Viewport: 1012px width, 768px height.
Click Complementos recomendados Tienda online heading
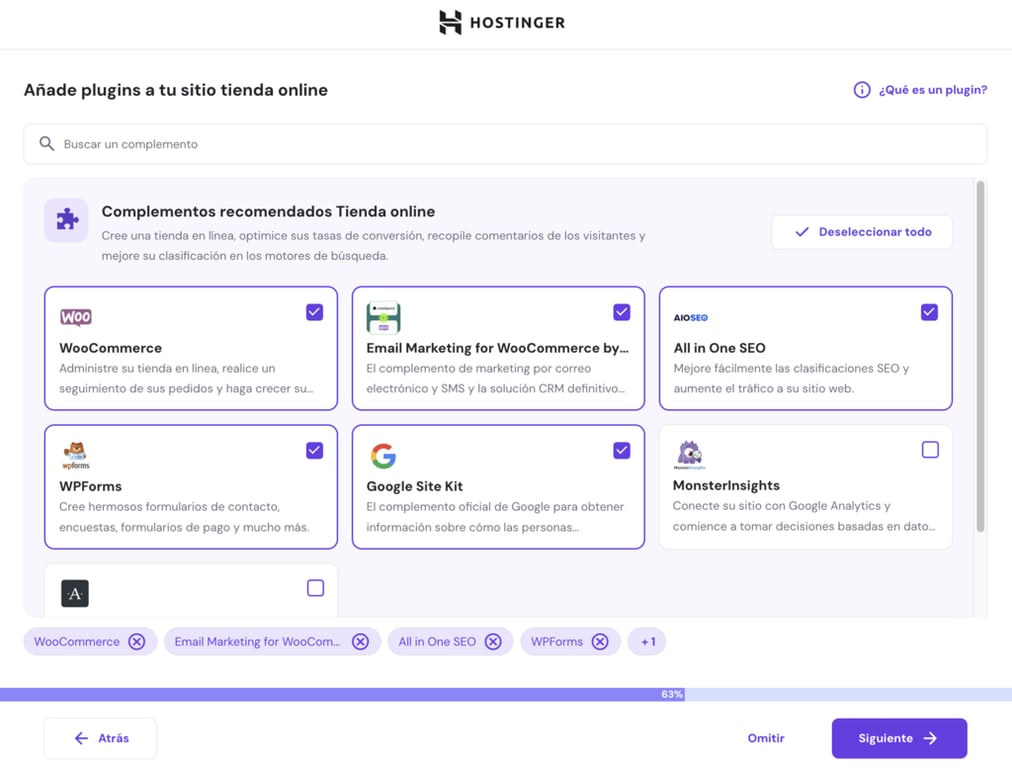(x=268, y=212)
